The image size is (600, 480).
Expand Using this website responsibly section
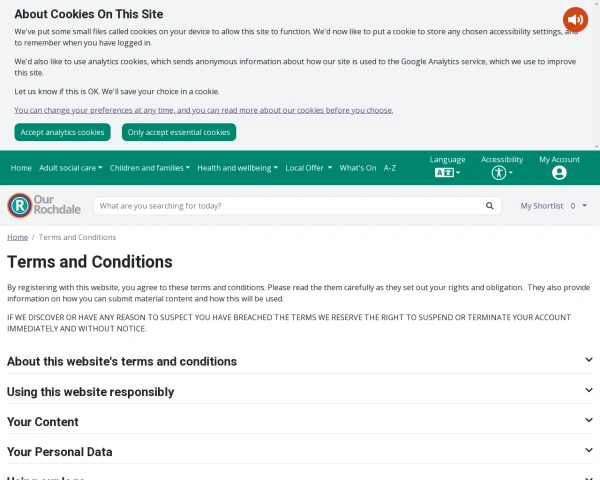click(300, 391)
